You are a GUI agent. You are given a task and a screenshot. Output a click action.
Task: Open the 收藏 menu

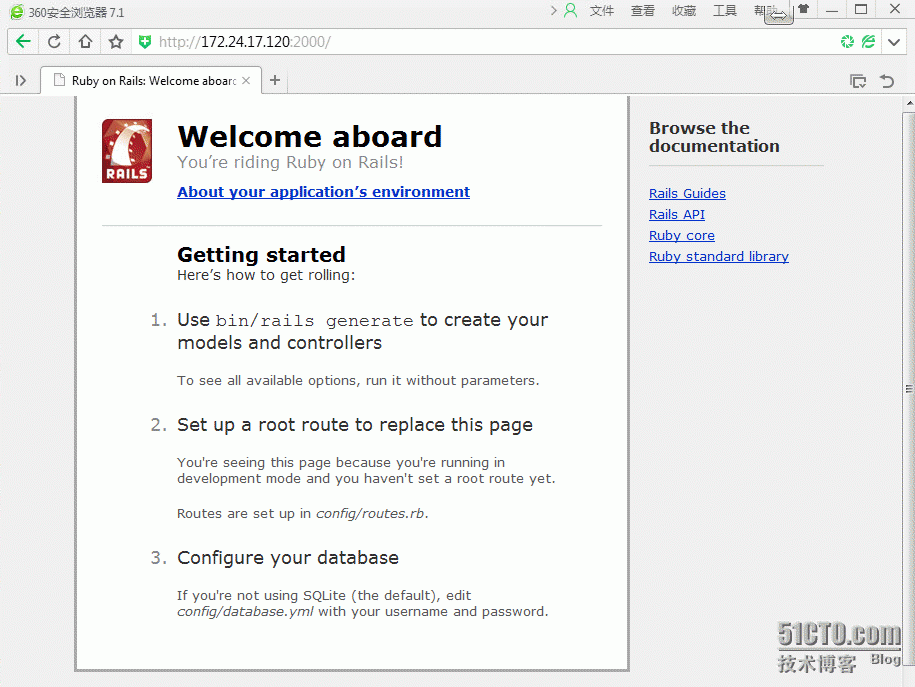(683, 11)
